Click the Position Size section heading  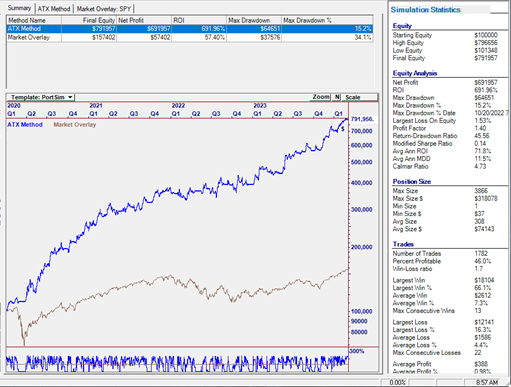(412, 182)
